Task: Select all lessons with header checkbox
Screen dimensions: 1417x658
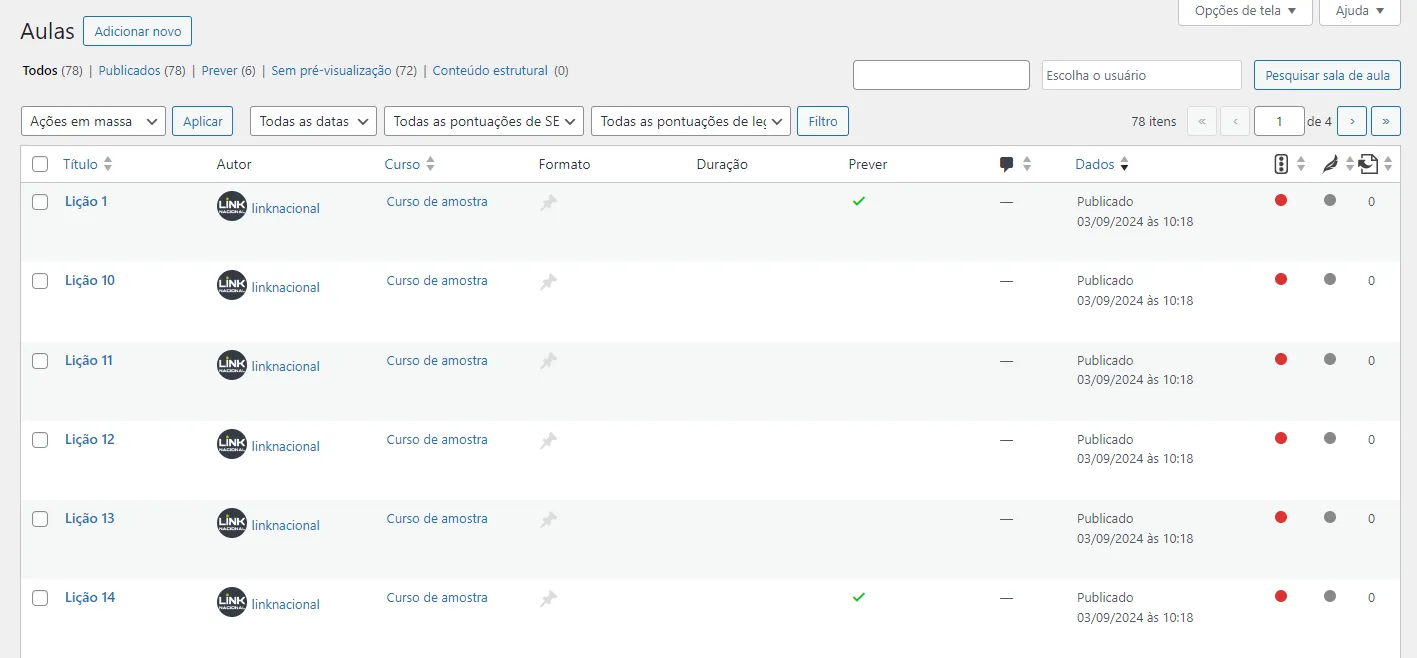Action: click(x=40, y=165)
